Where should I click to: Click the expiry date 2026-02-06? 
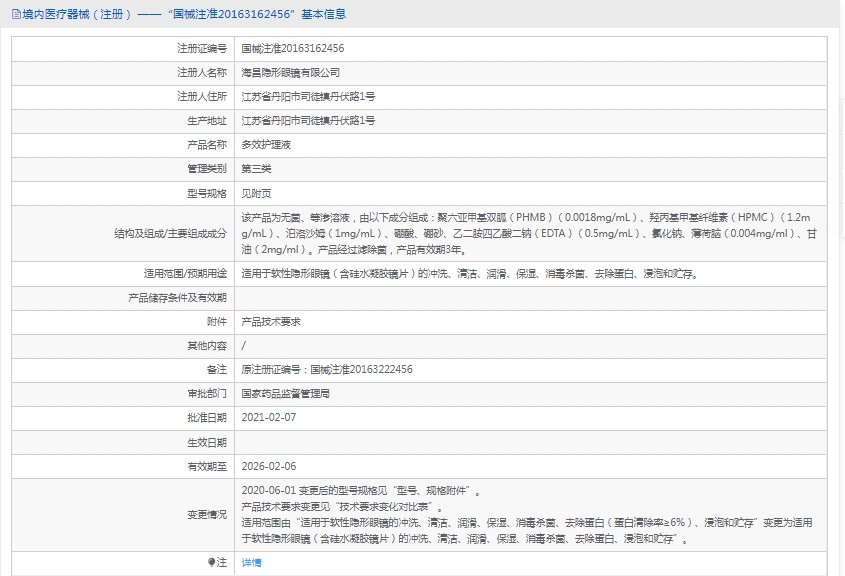pos(269,466)
